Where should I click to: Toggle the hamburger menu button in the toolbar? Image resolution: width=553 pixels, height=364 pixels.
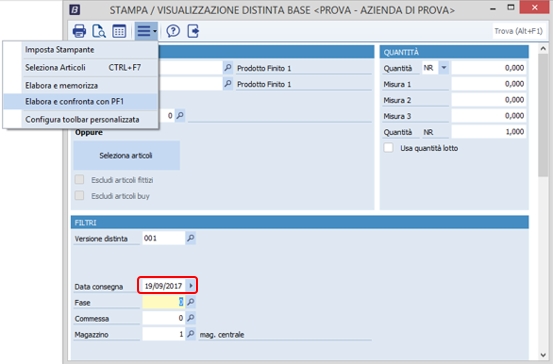point(146,31)
